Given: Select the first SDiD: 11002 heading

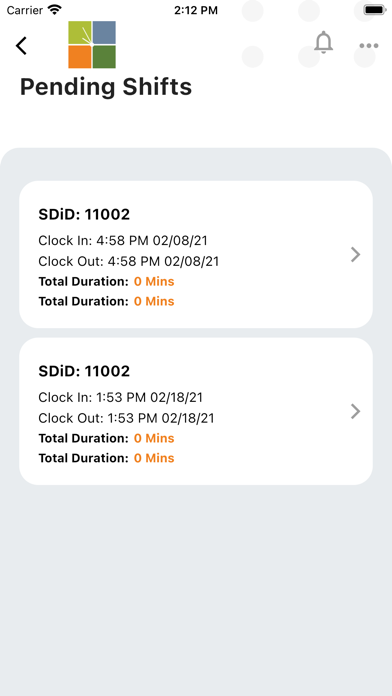Looking at the screenshot, I should [84, 214].
